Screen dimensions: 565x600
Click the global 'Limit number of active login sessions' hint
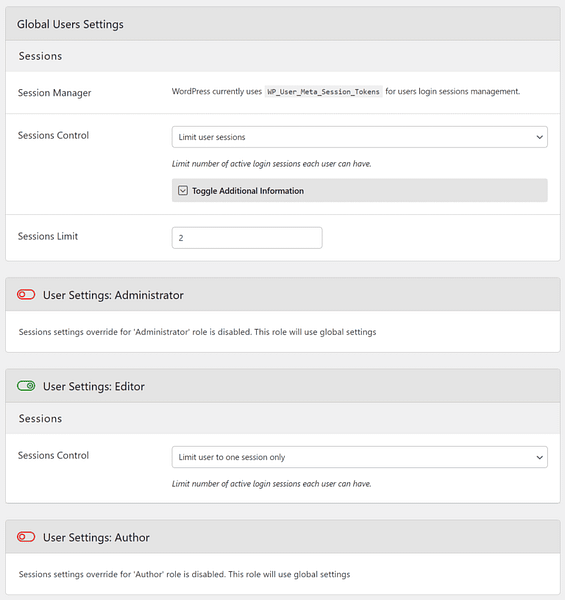pos(272,164)
